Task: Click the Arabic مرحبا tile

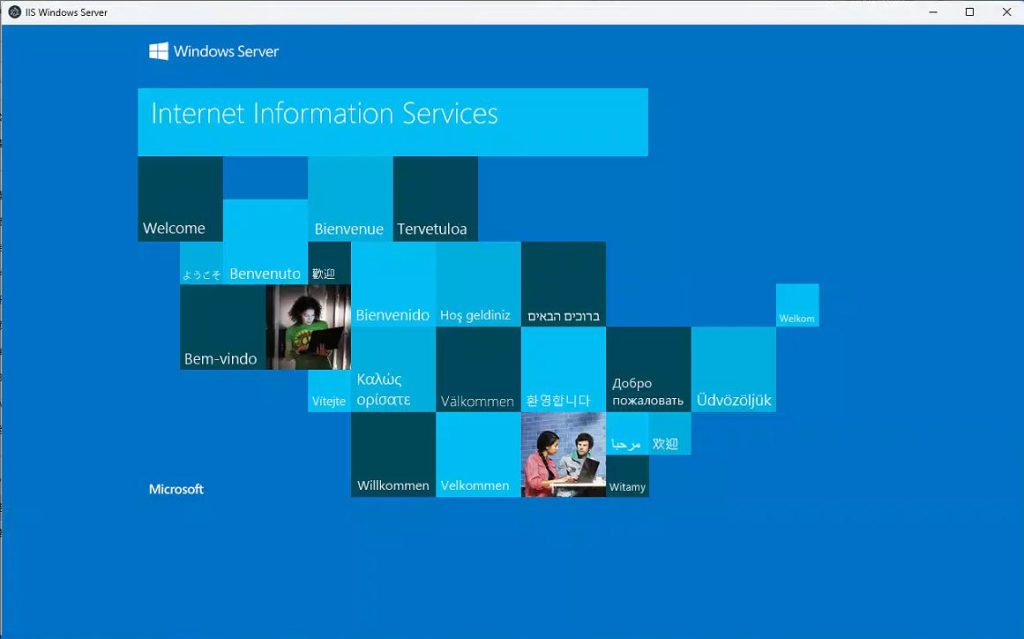Action: [x=627, y=433]
